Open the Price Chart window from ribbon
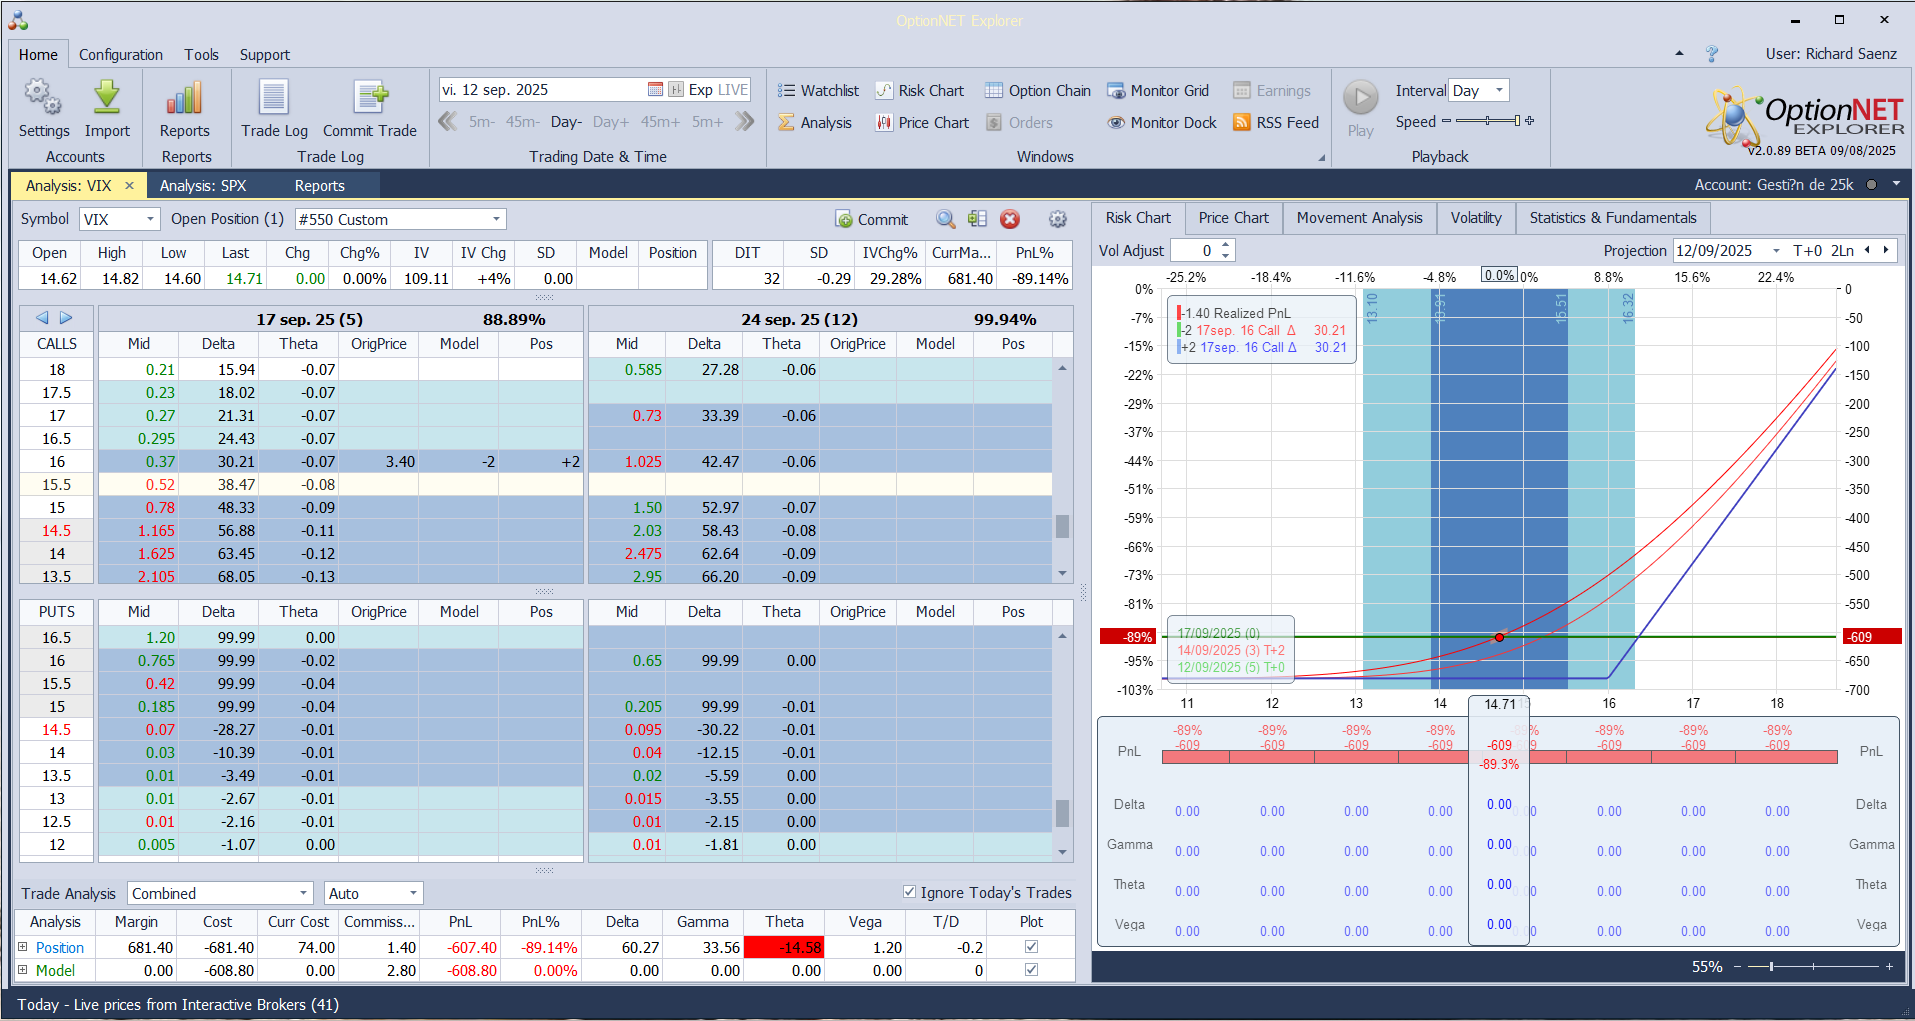Image resolution: width=1915 pixels, height=1021 pixels. pyautogui.click(x=922, y=122)
